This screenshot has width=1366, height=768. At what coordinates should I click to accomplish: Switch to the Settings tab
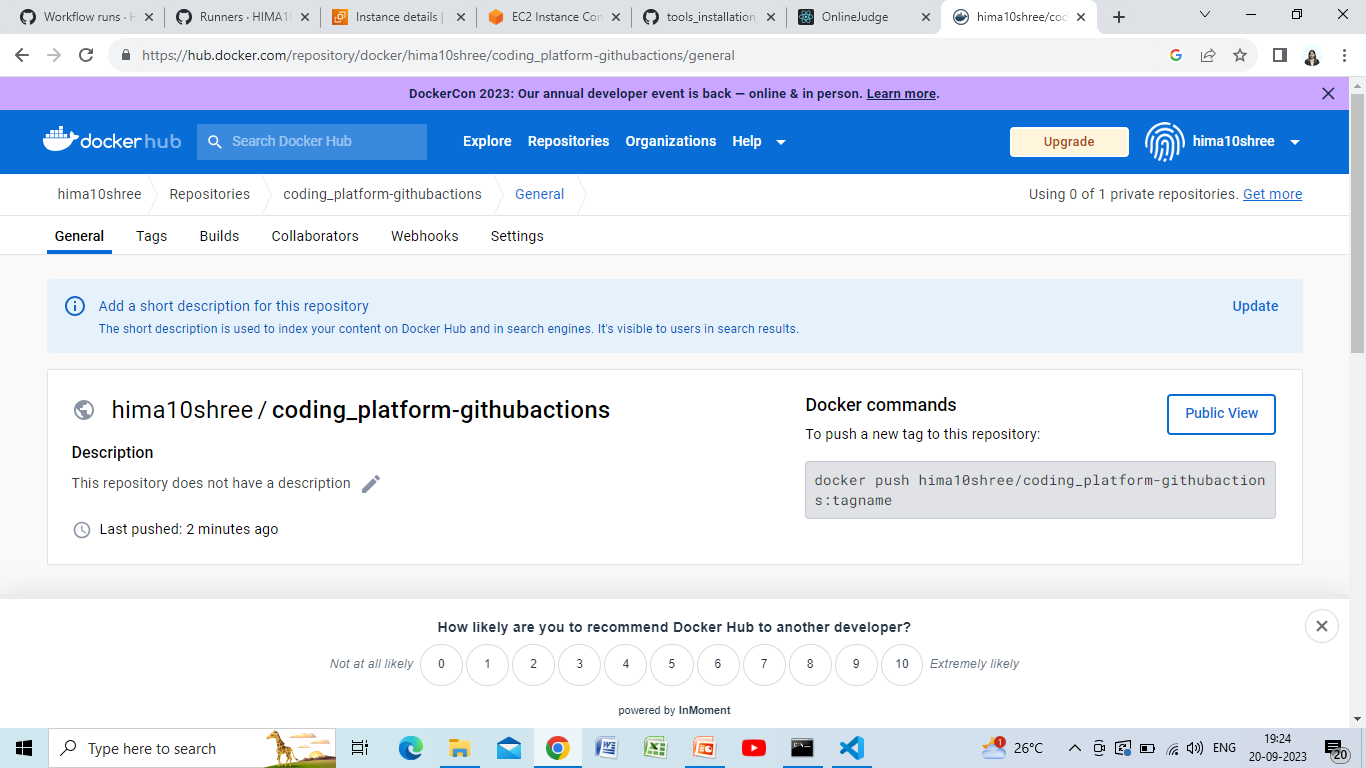click(517, 236)
